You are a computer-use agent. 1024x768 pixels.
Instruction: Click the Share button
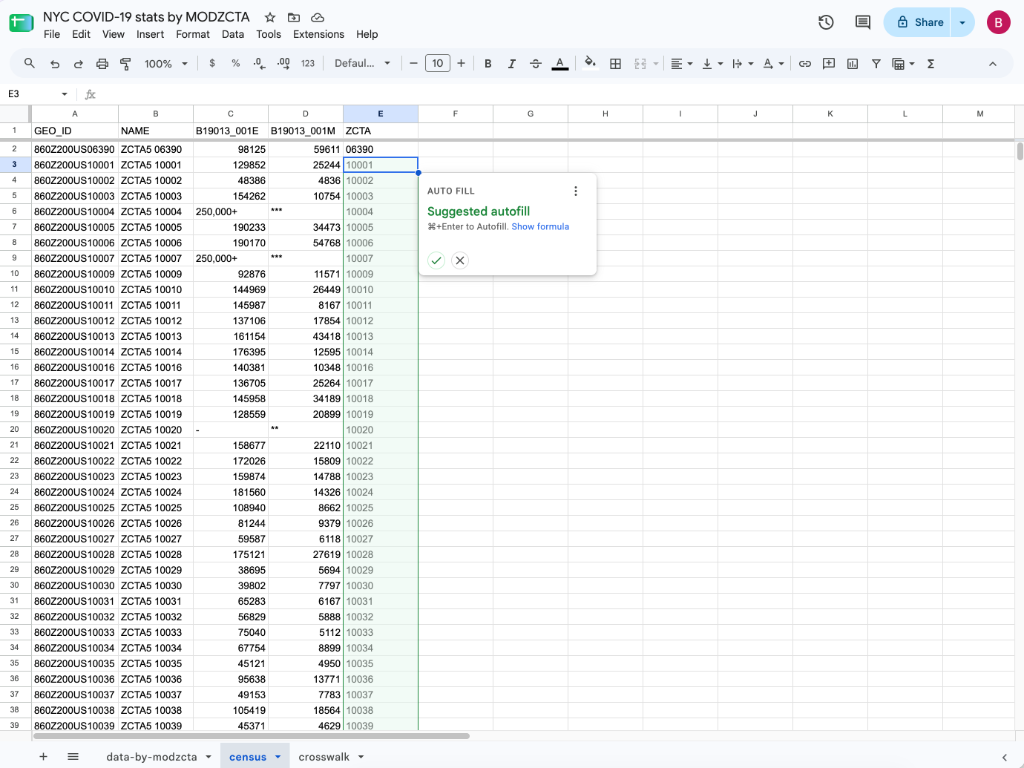point(918,22)
